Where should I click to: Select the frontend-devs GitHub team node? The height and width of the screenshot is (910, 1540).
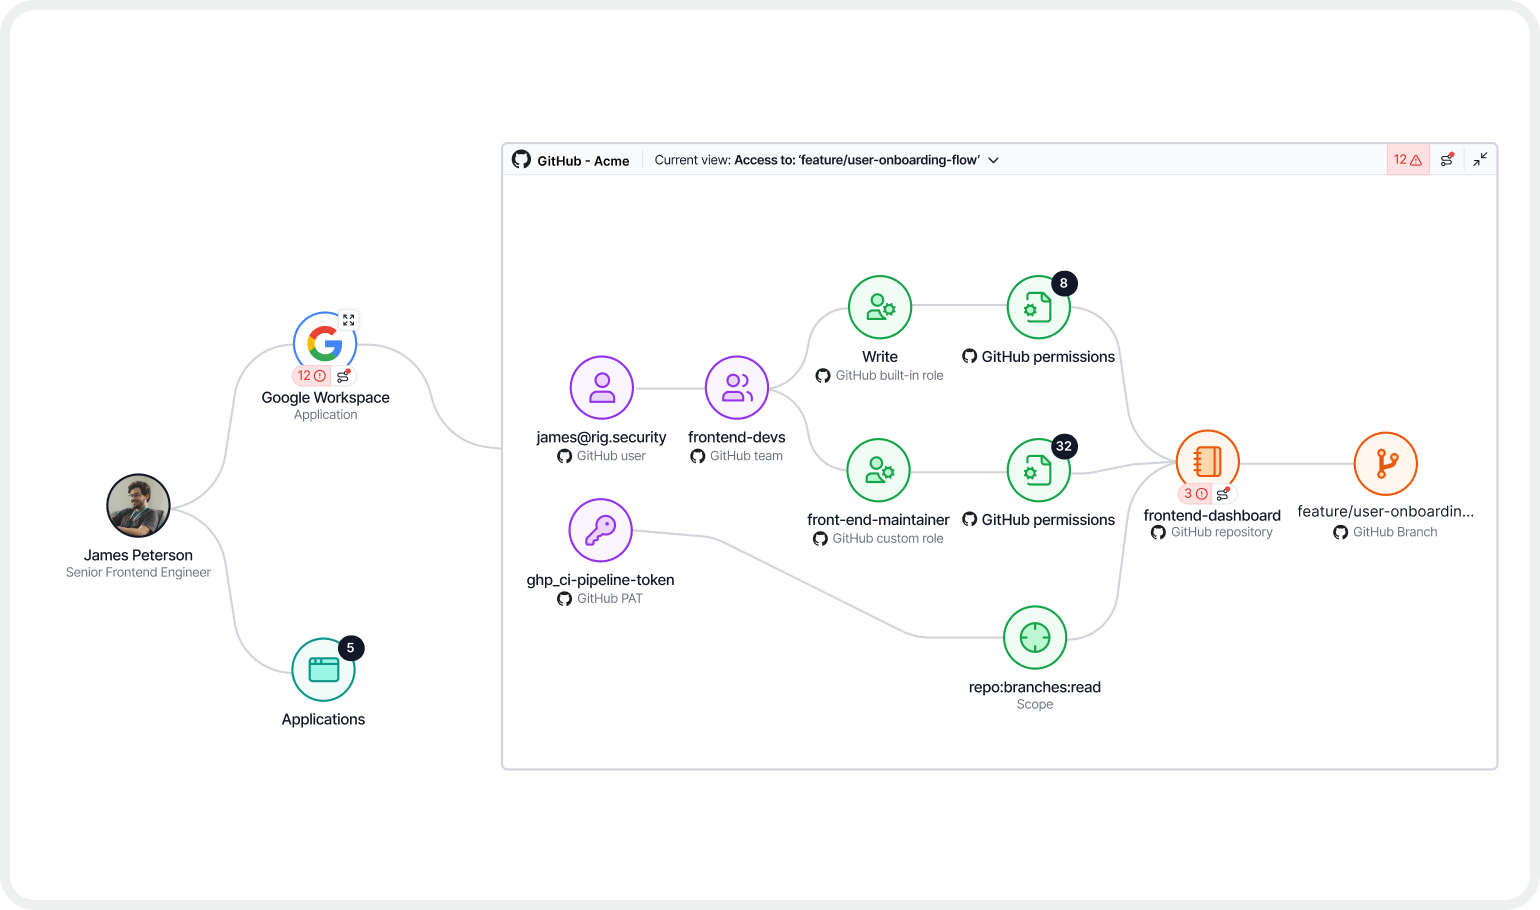pyautogui.click(x=737, y=388)
